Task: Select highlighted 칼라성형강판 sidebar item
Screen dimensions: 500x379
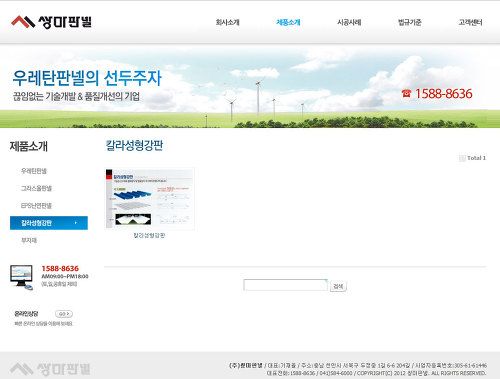Action: tap(49, 223)
